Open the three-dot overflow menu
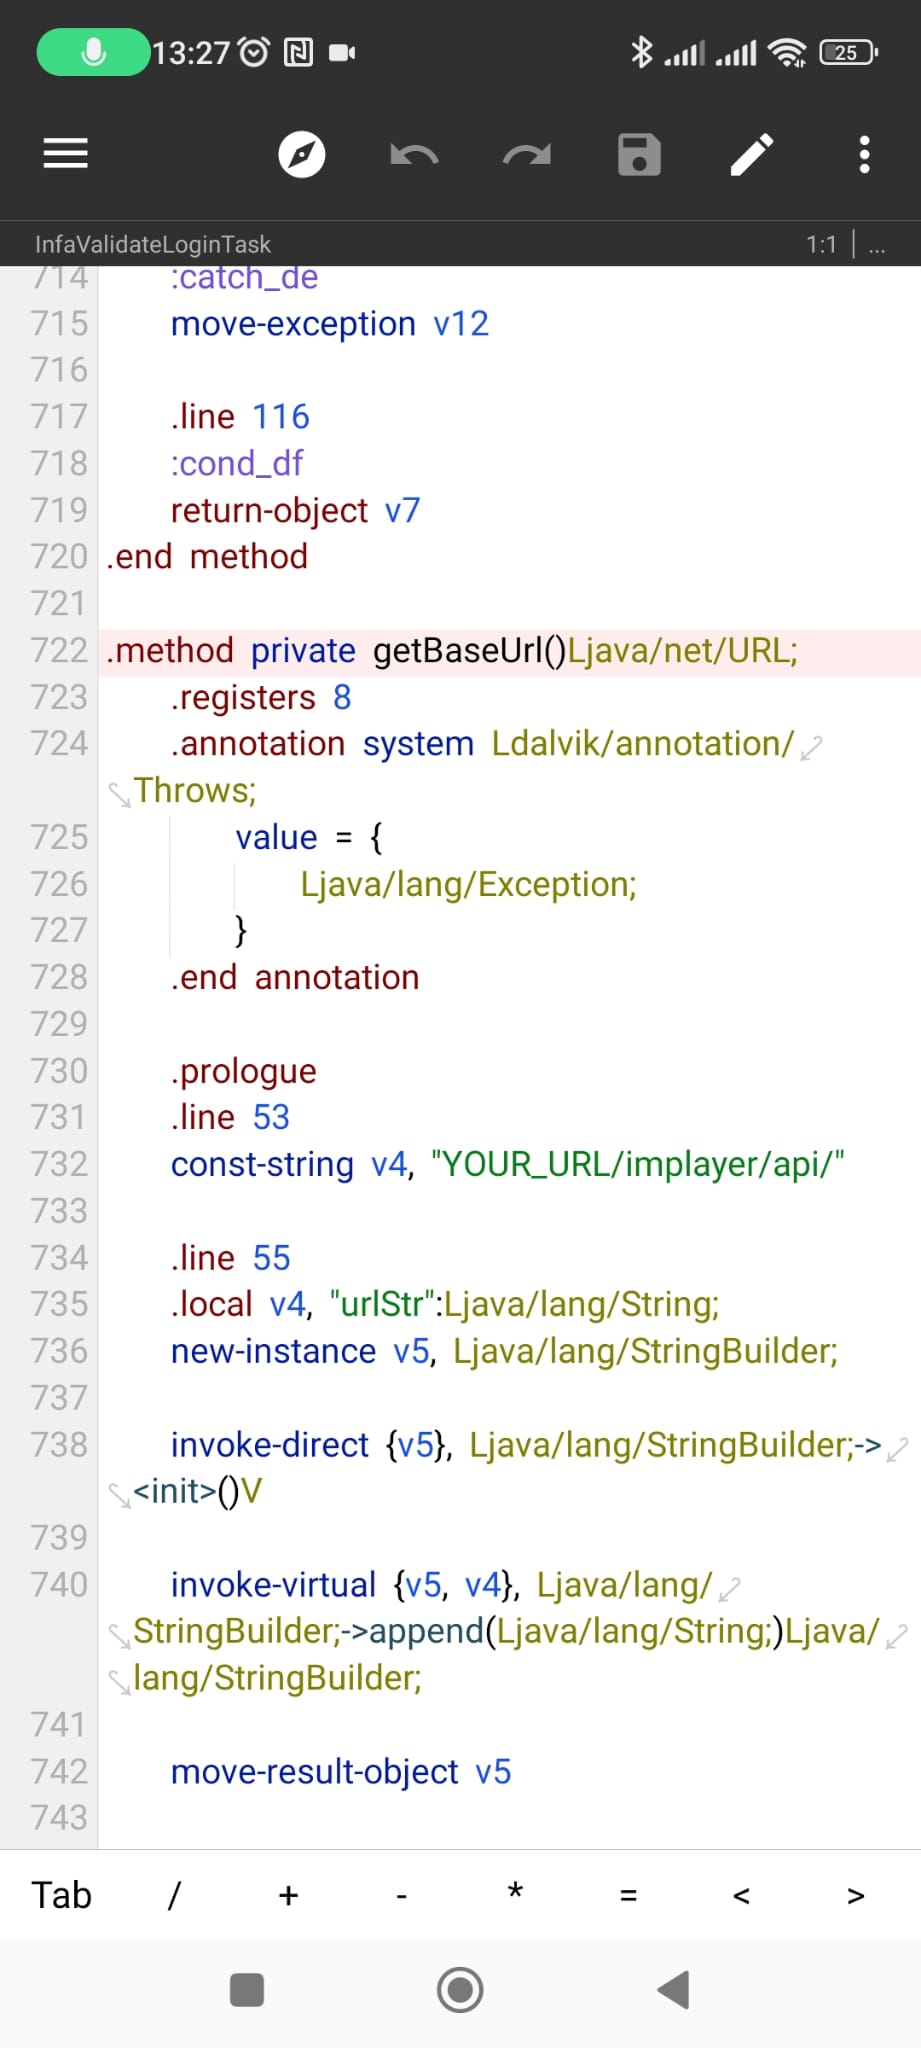Viewport: 921px width, 2048px height. coord(864,154)
